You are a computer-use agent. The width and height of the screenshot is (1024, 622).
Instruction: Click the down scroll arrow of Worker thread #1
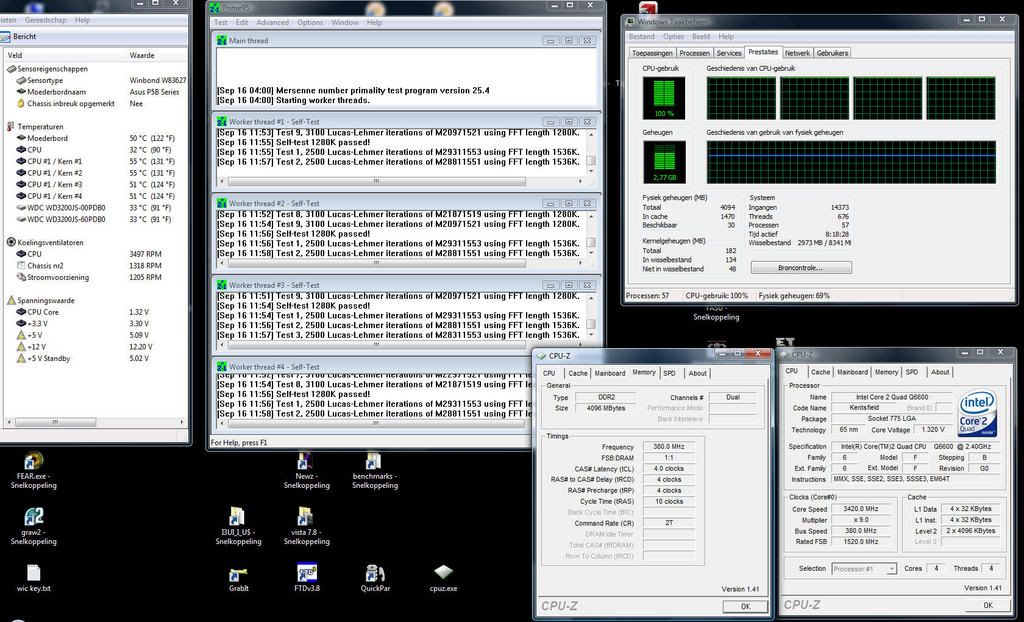(x=591, y=171)
